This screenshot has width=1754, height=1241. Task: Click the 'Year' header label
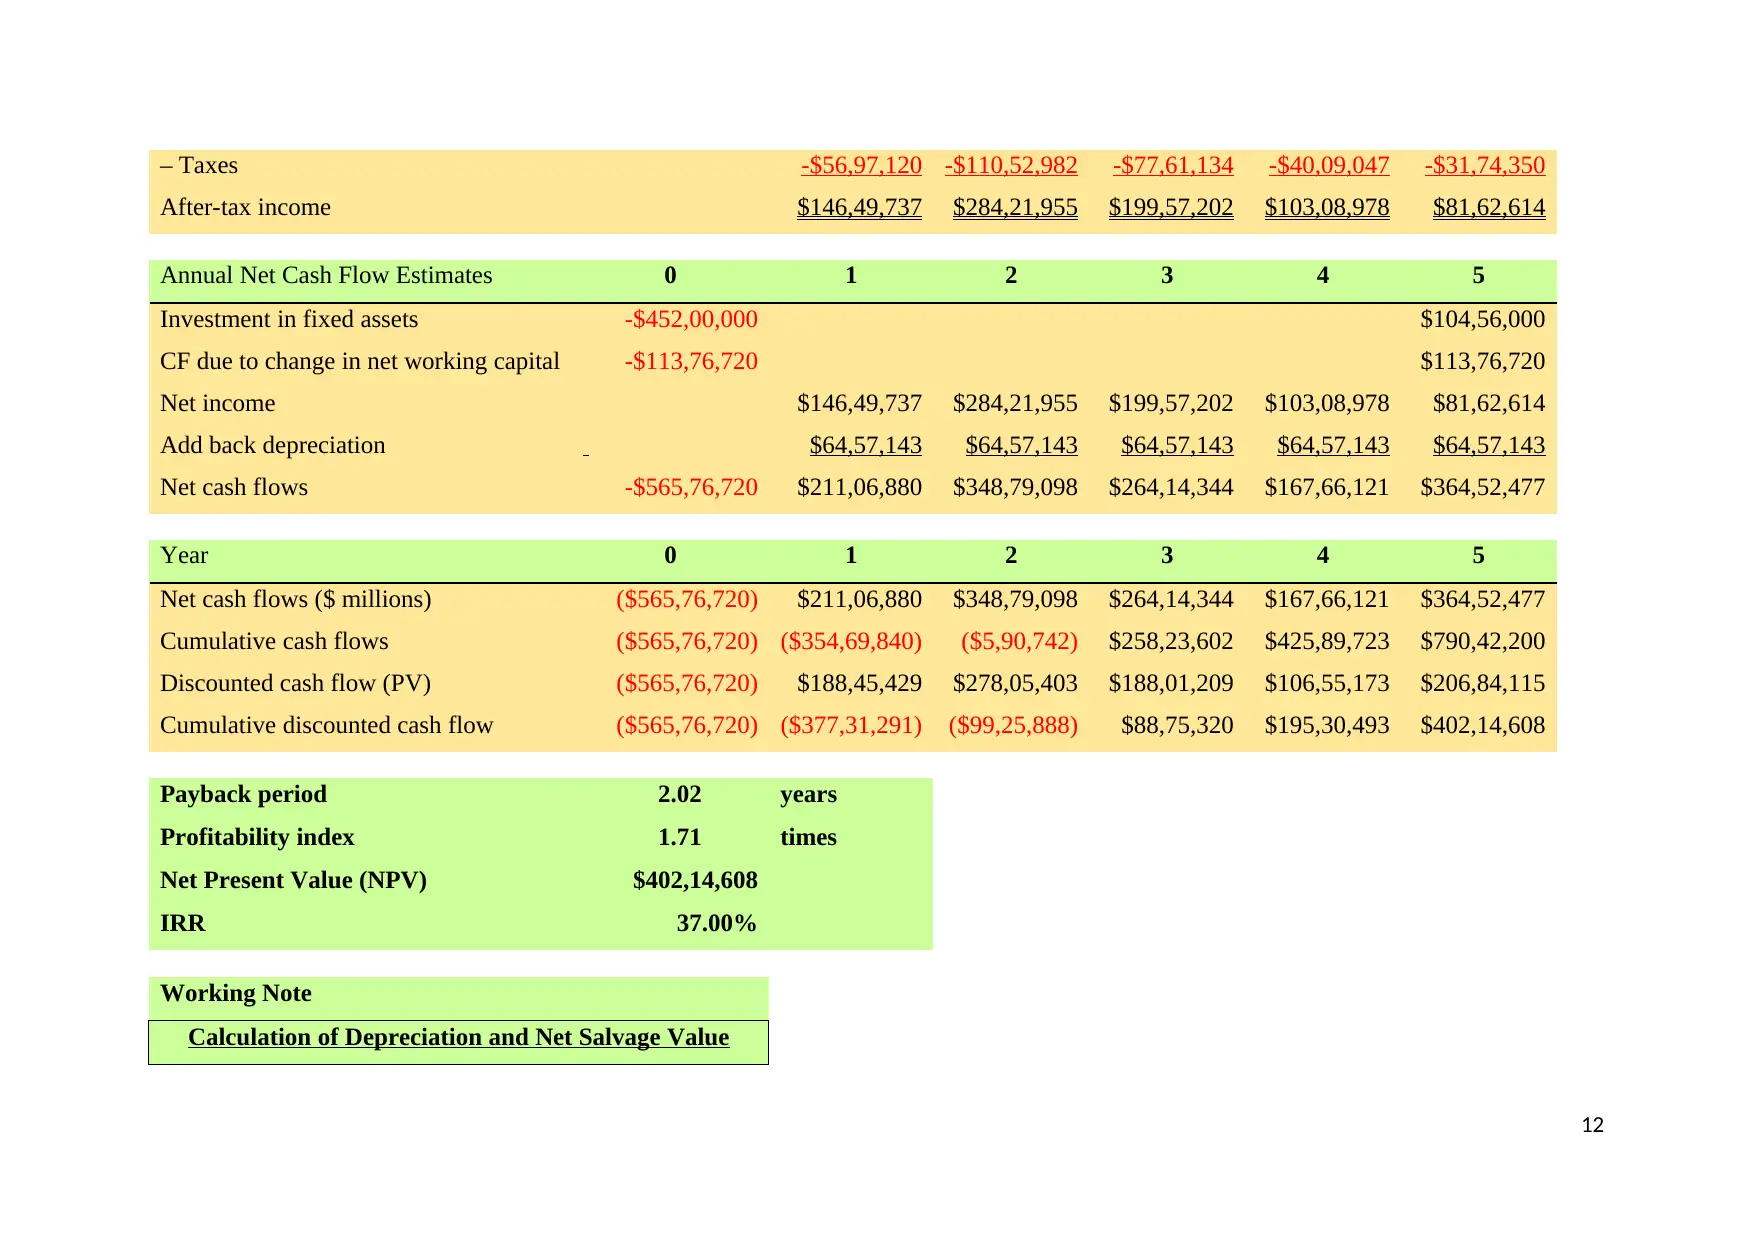tap(184, 556)
